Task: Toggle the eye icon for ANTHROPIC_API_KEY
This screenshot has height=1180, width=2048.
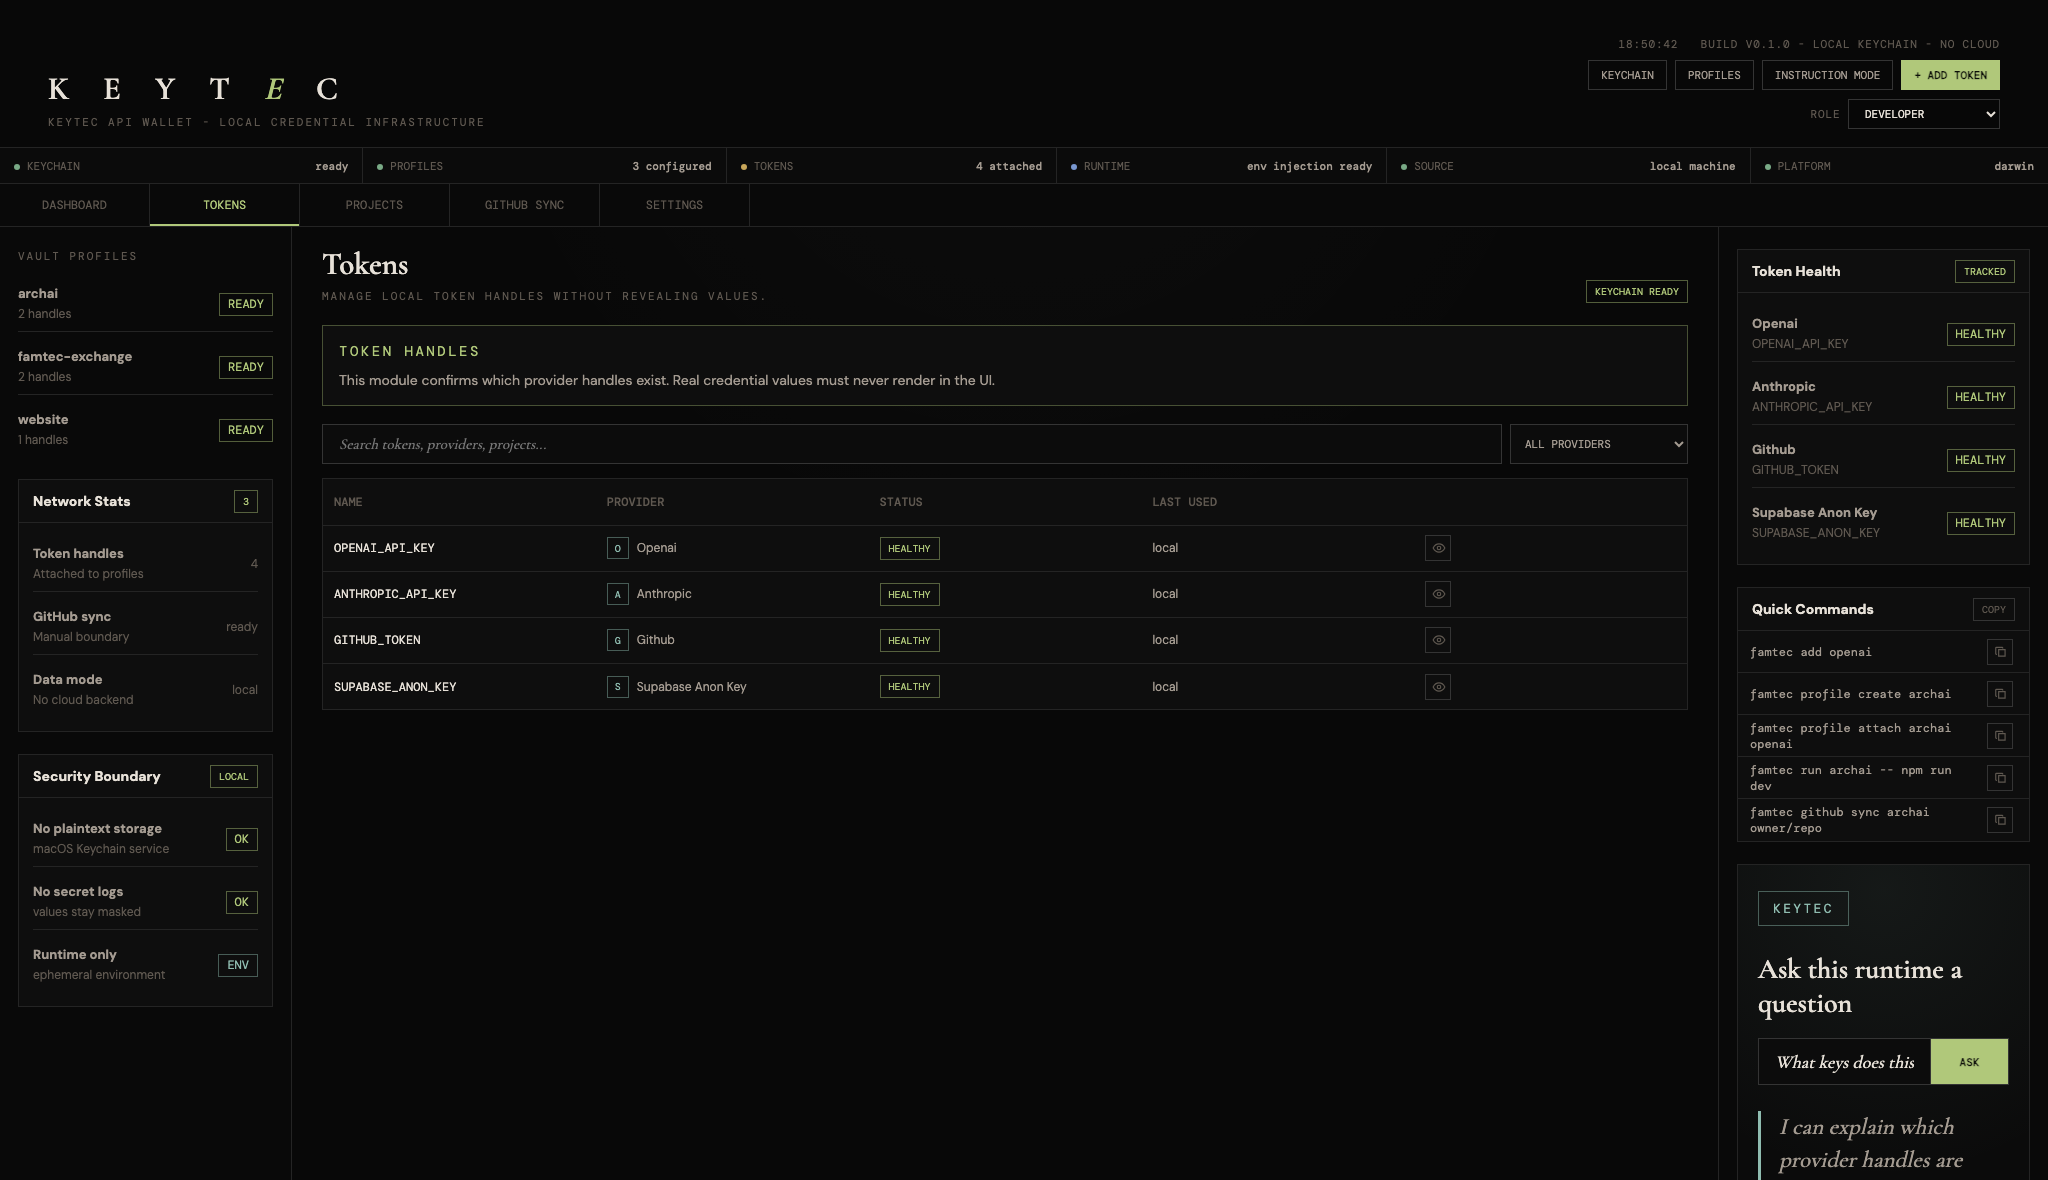Action: point(1438,594)
